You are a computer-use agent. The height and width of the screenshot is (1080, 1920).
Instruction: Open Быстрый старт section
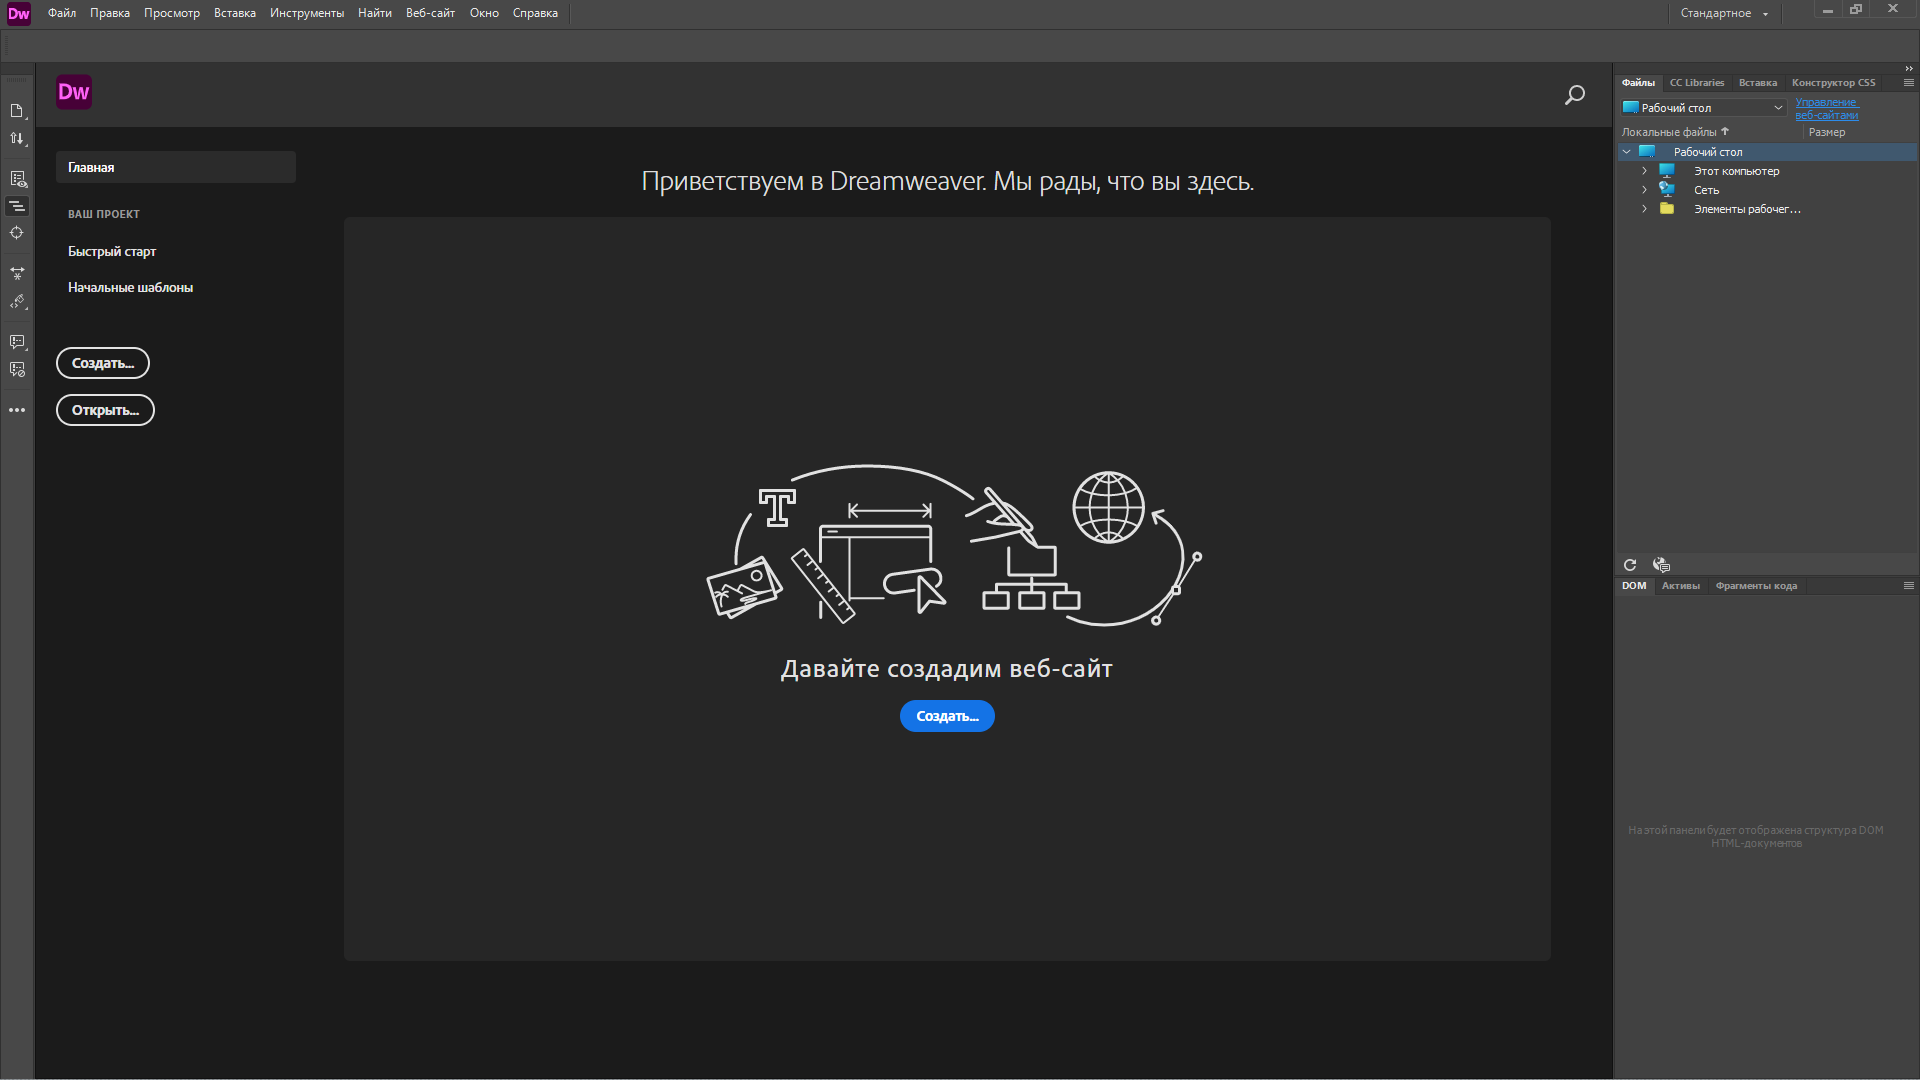coord(112,251)
